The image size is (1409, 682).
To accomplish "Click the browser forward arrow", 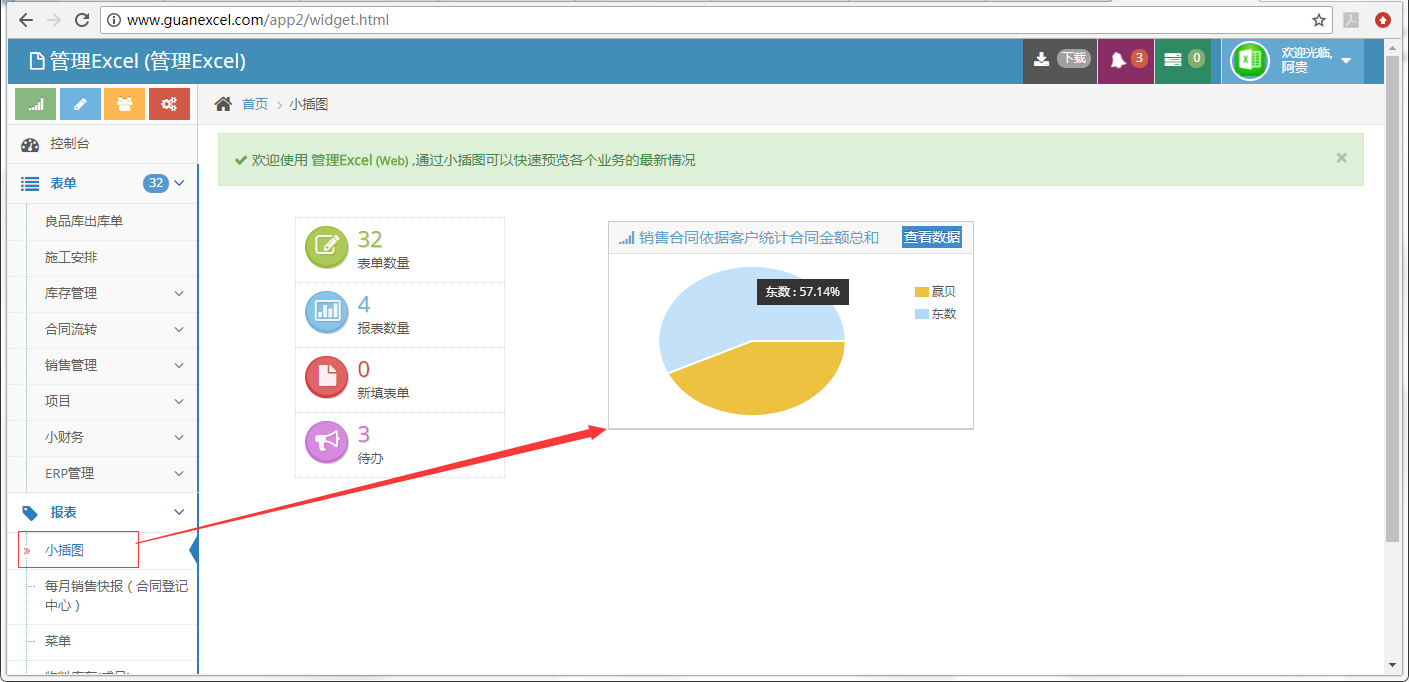I will tap(54, 20).
